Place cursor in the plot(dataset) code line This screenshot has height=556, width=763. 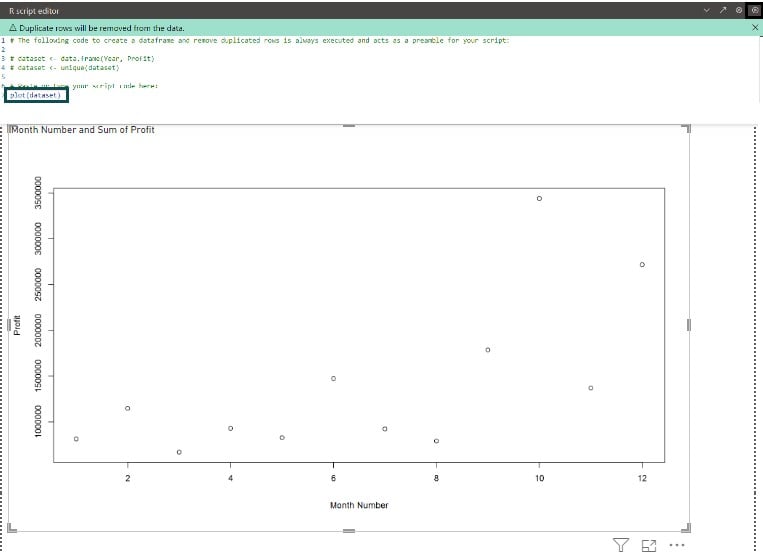tap(36, 95)
